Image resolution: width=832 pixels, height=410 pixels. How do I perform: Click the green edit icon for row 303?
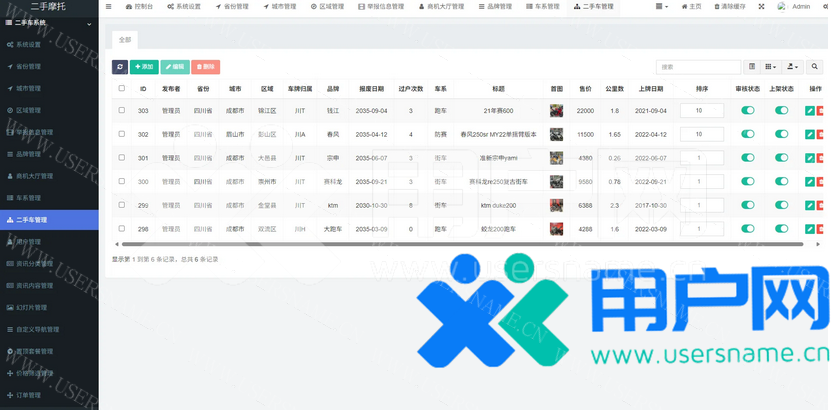[809, 111]
